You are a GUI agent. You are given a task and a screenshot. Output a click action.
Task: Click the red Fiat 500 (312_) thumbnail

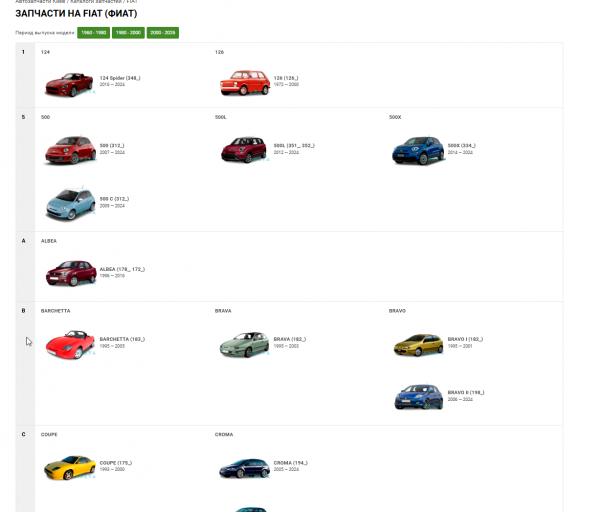pyautogui.click(x=70, y=150)
